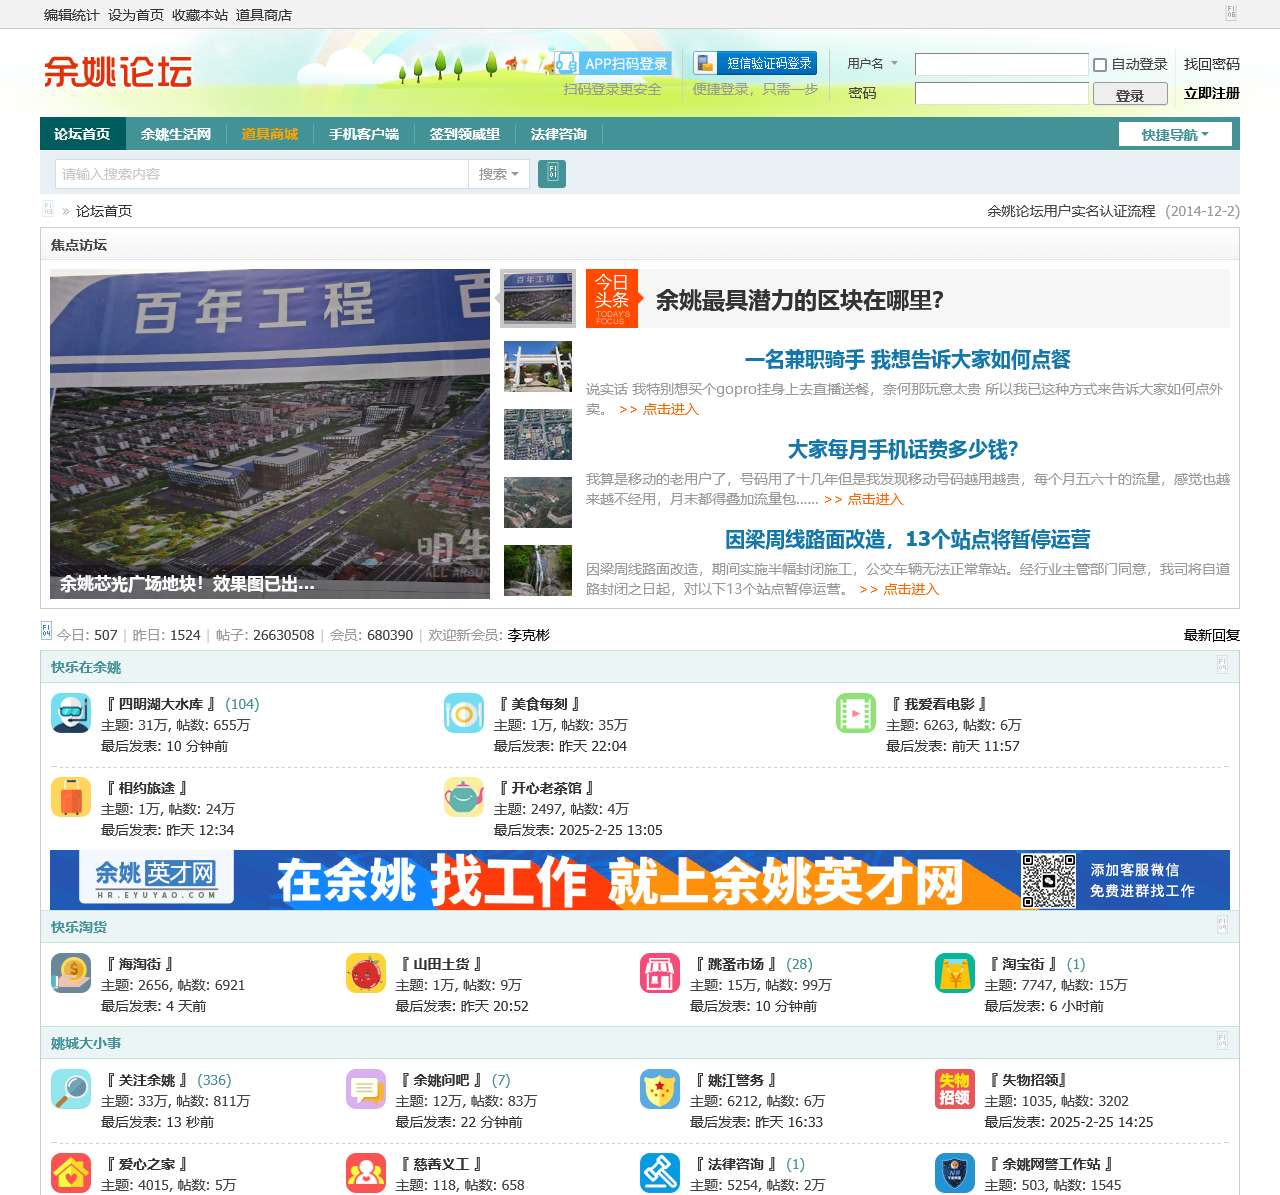Open the 用户名 login type dropdown
This screenshot has height=1195, width=1280.
[872, 64]
